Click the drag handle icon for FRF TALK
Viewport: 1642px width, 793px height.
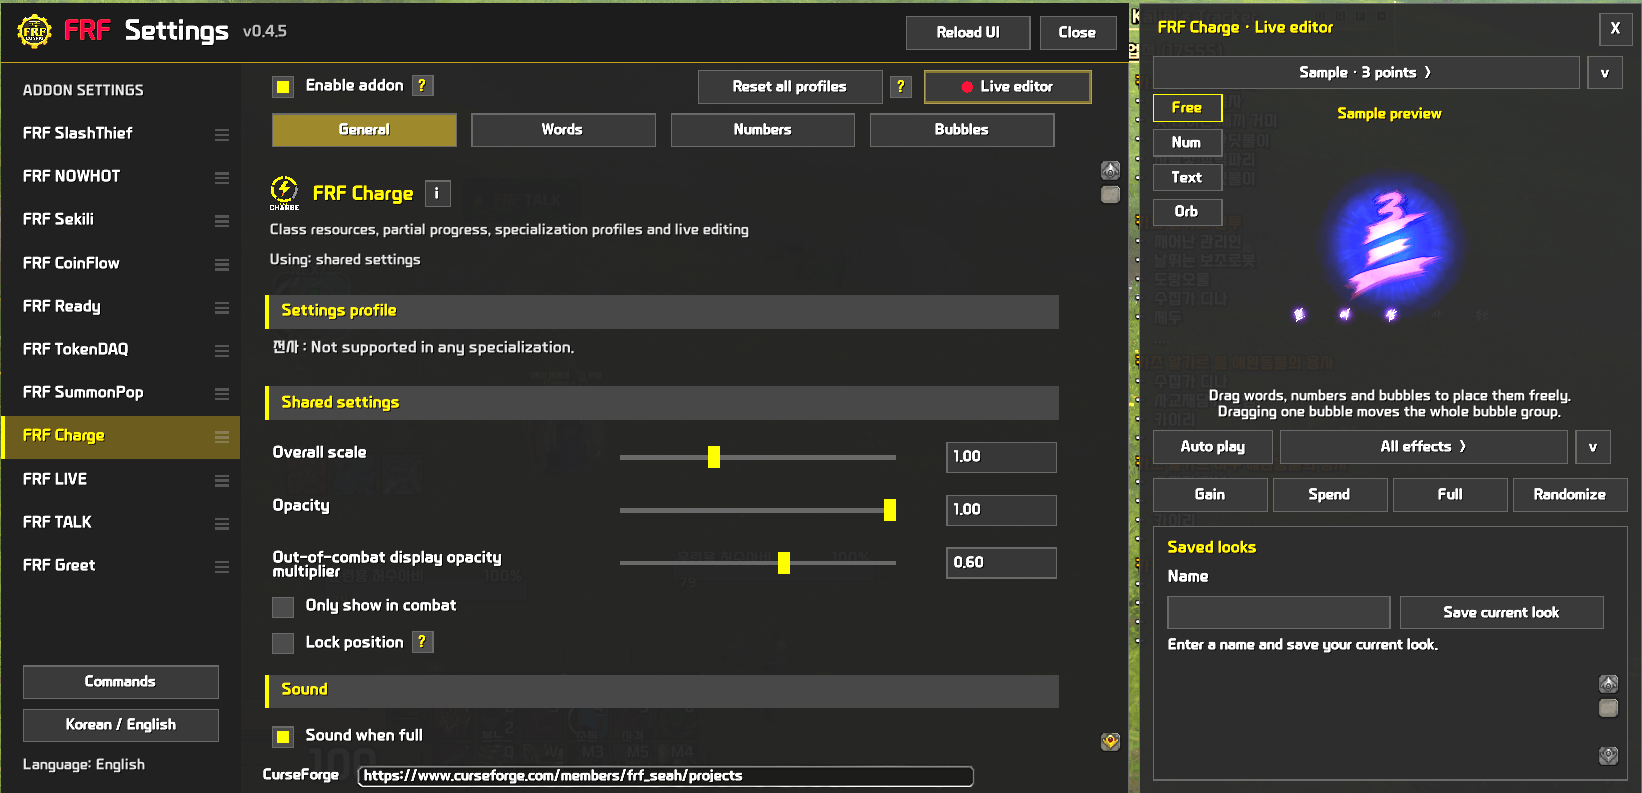click(221, 523)
